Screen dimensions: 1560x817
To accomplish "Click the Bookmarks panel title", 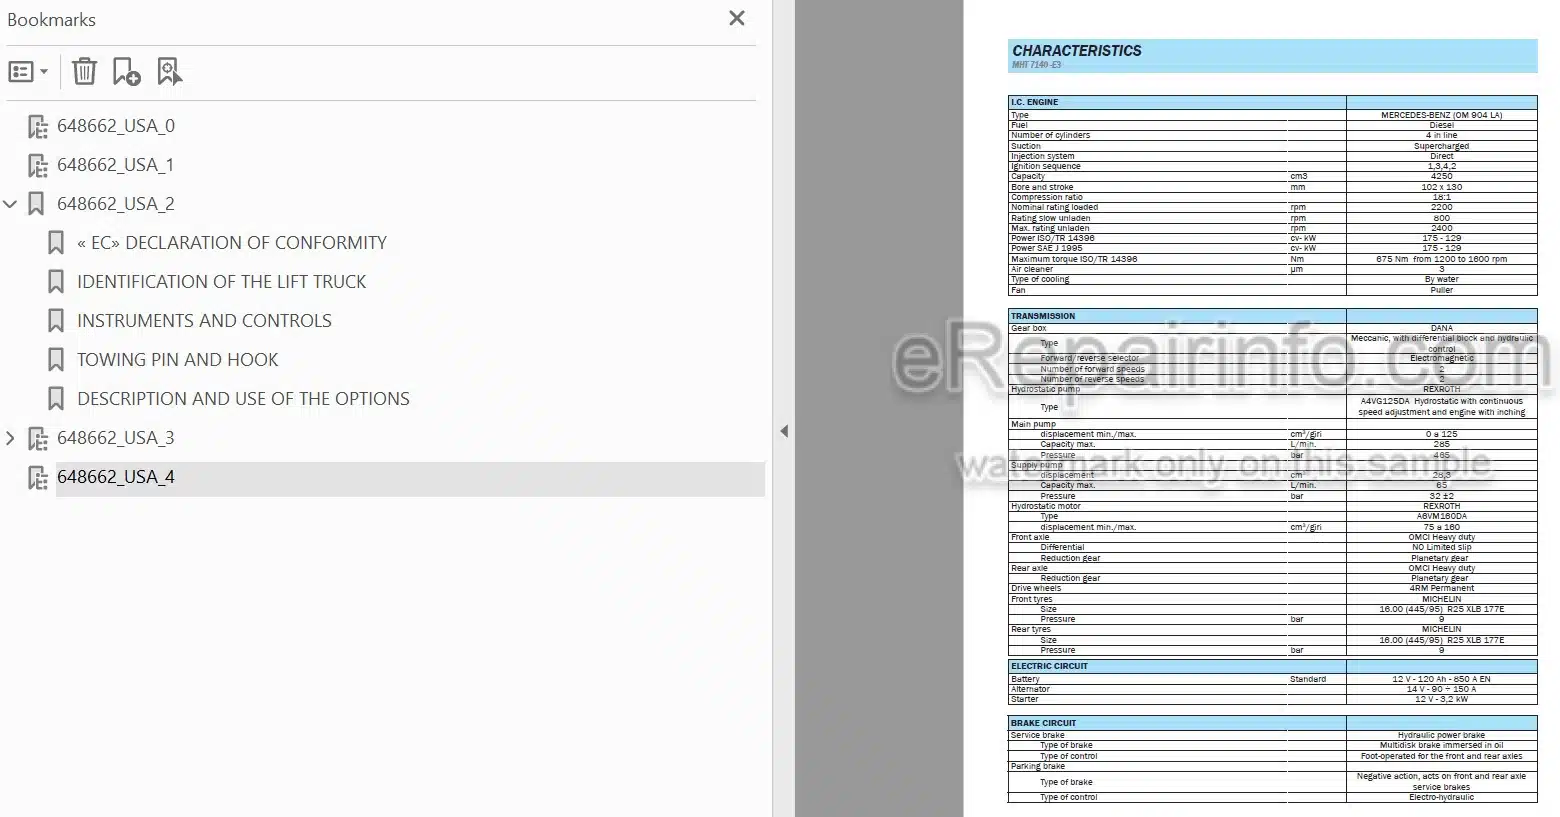I will [x=52, y=20].
